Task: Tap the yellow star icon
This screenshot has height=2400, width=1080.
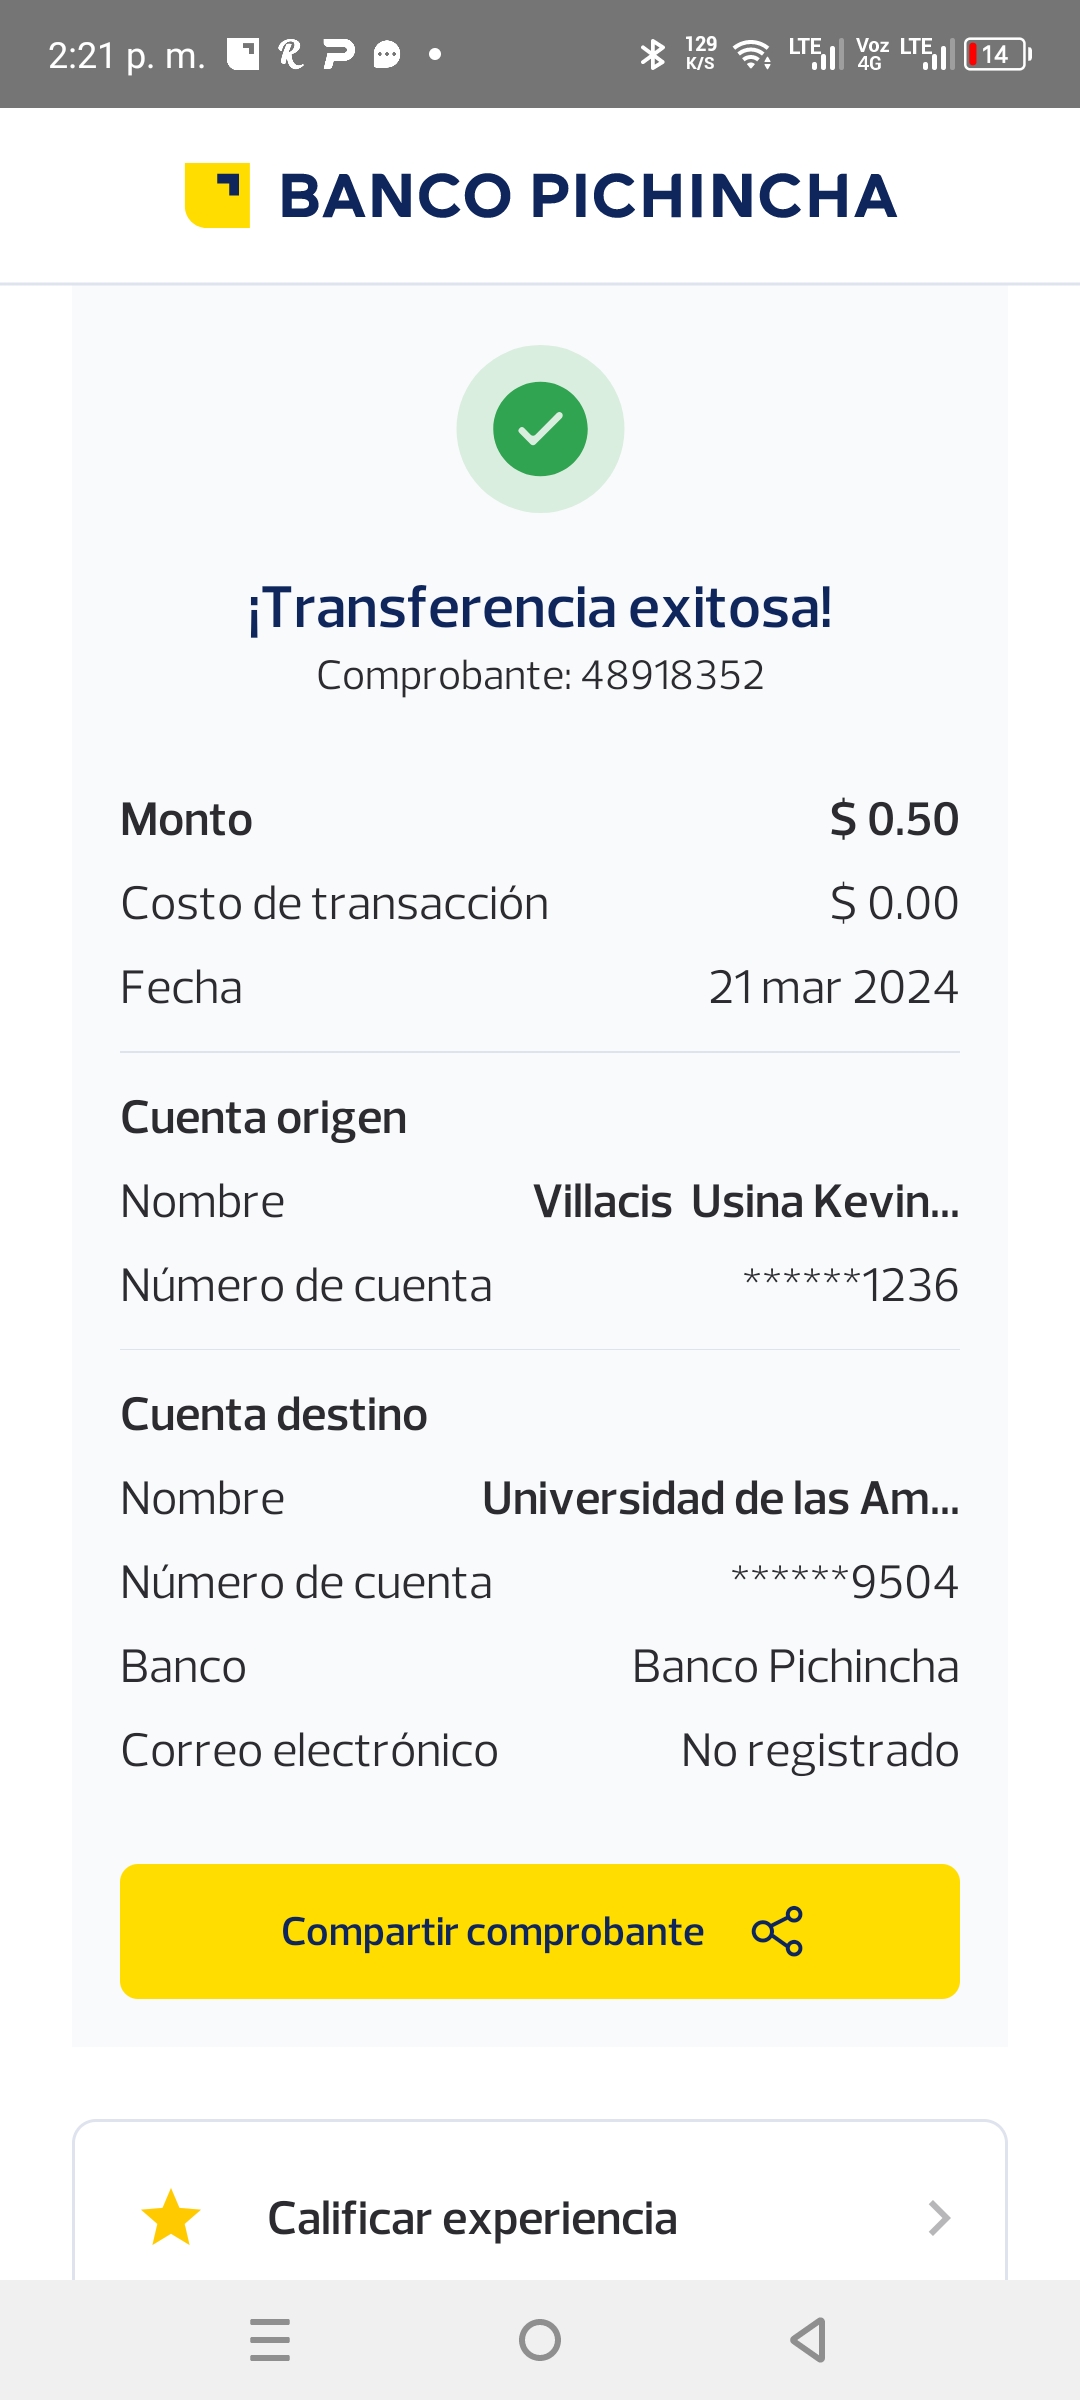Action: [171, 2218]
